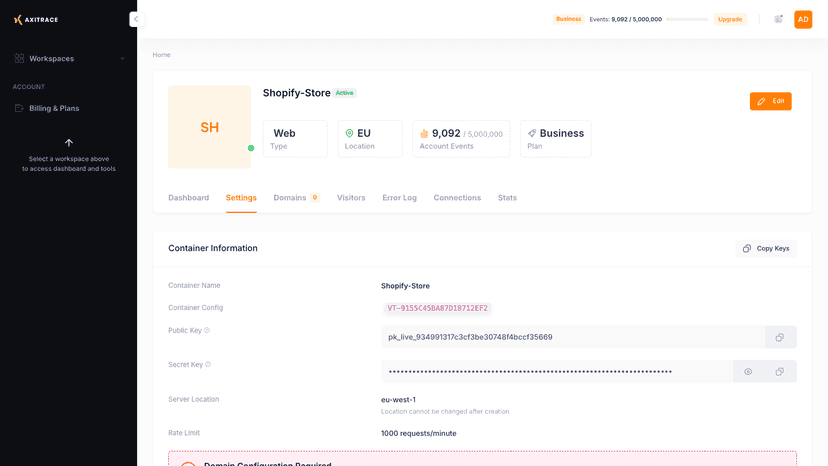The height and width of the screenshot is (466, 828).
Task: Click the Axitrace logo
Action: click(36, 20)
